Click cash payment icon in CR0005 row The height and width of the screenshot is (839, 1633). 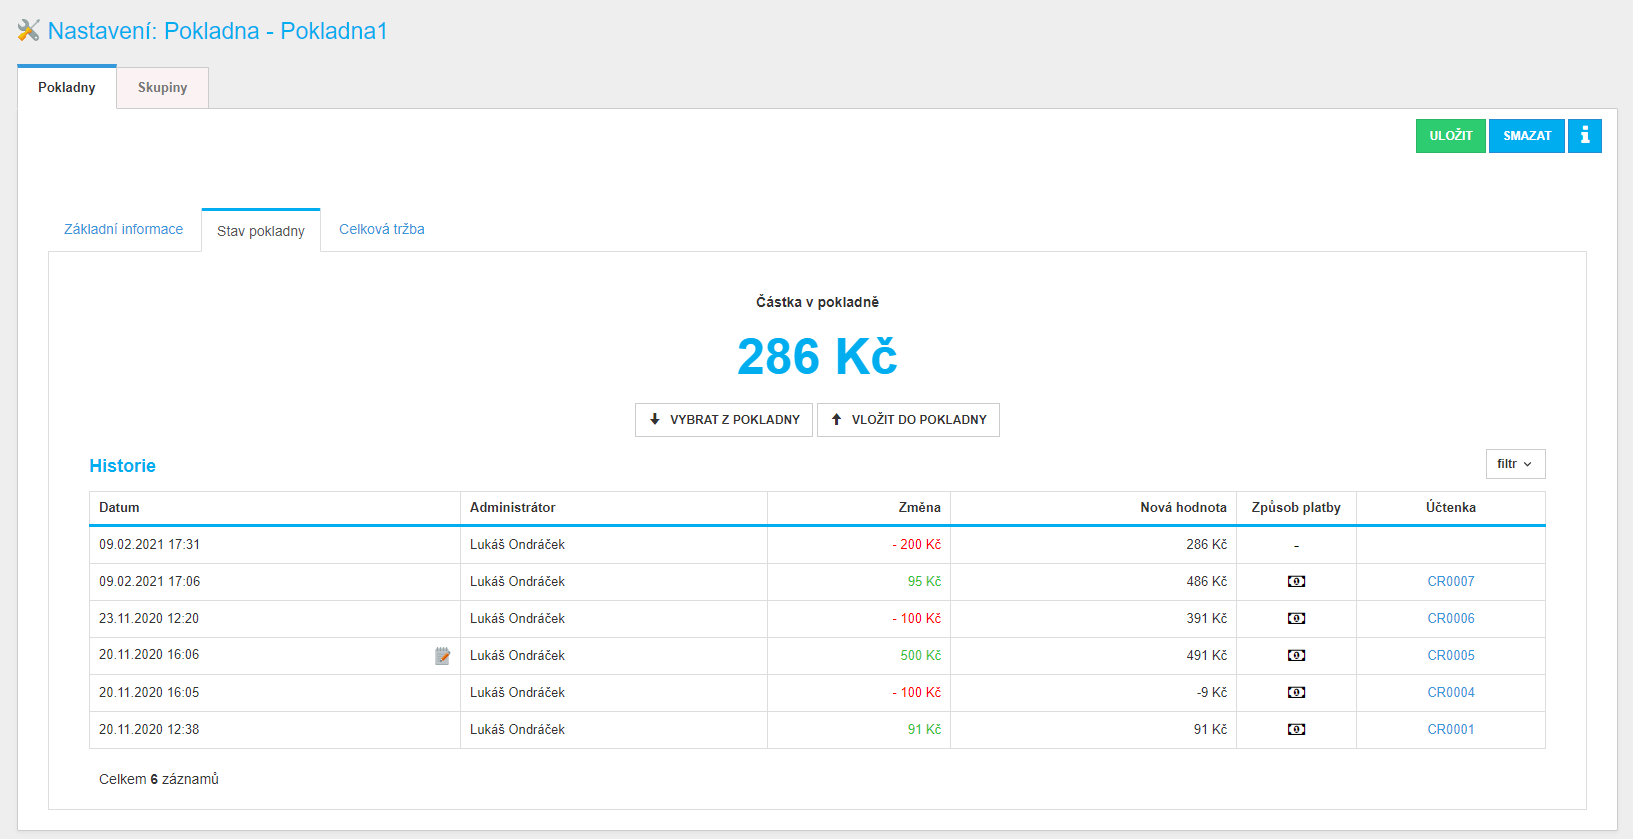[x=1296, y=656]
